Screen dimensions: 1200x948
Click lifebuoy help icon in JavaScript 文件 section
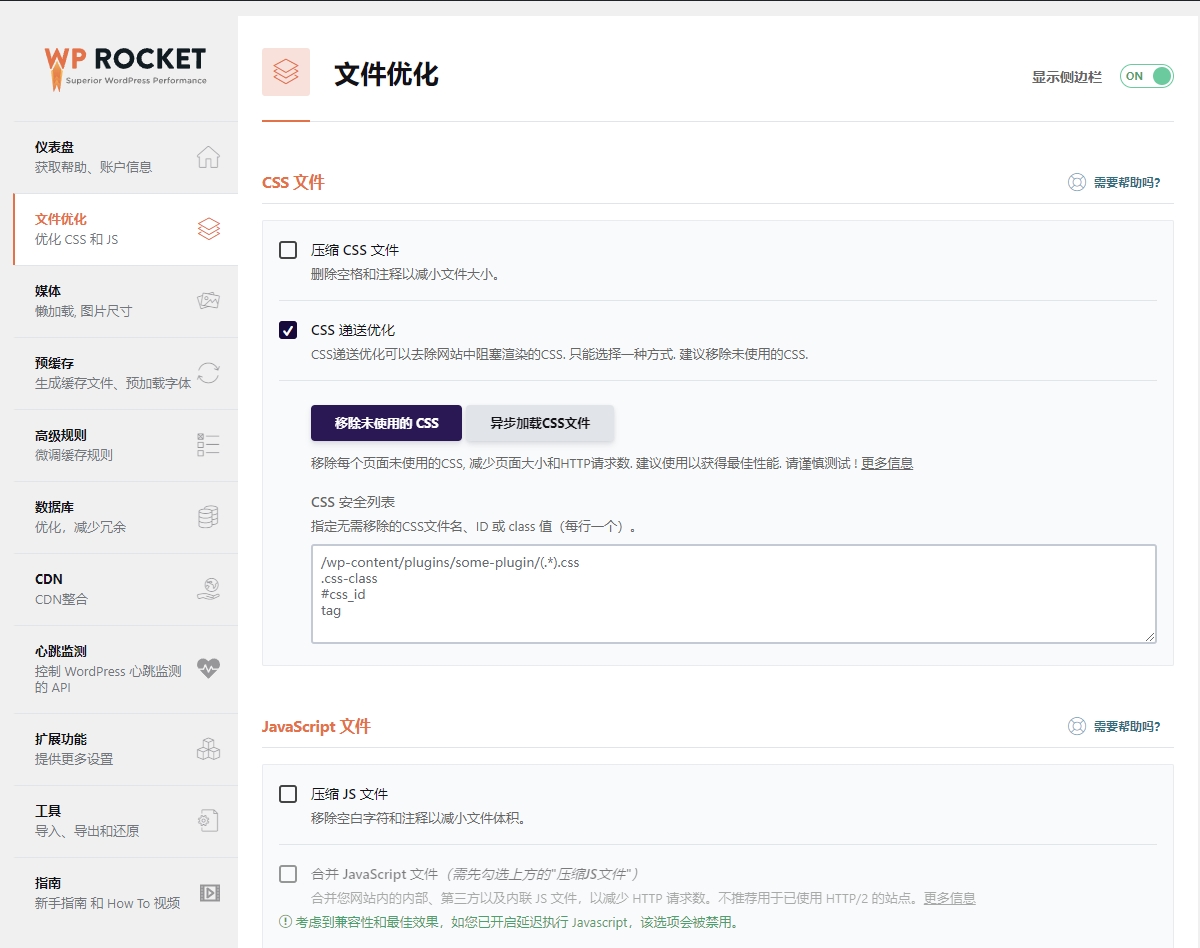tap(1077, 727)
